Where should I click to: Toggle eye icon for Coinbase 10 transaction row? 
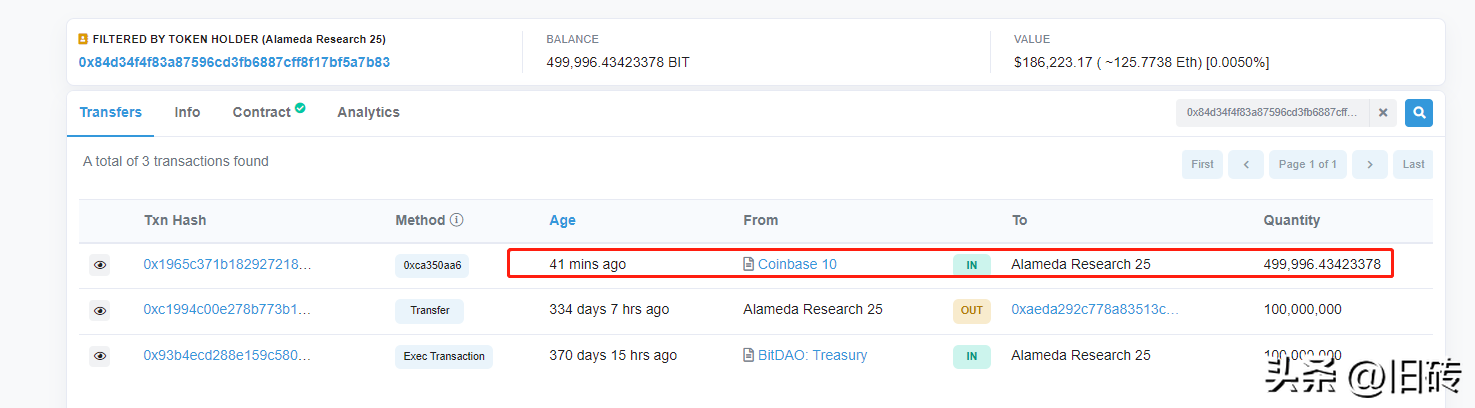(100, 265)
